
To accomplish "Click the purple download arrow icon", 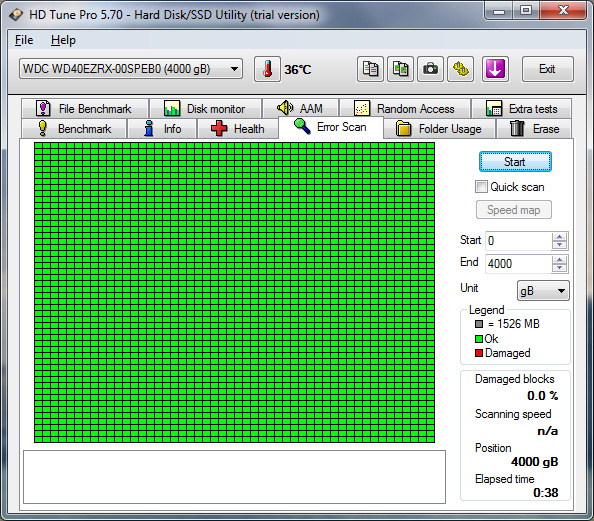I will 495,69.
